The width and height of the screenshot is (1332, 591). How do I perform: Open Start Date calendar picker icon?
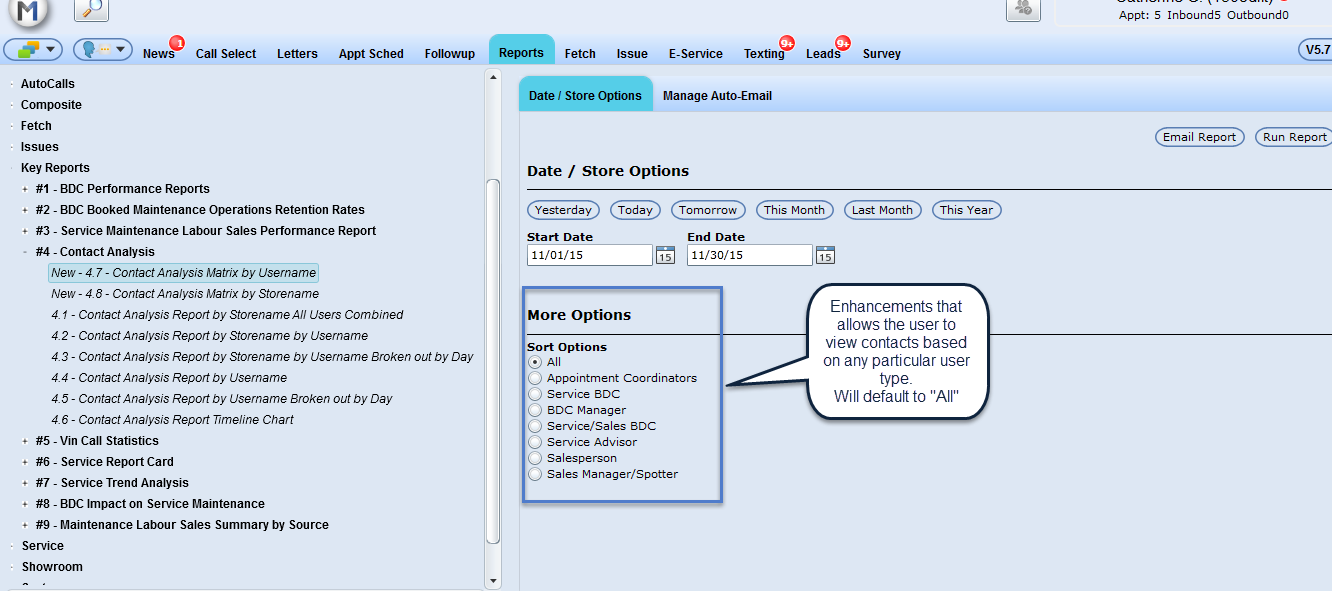click(665, 255)
